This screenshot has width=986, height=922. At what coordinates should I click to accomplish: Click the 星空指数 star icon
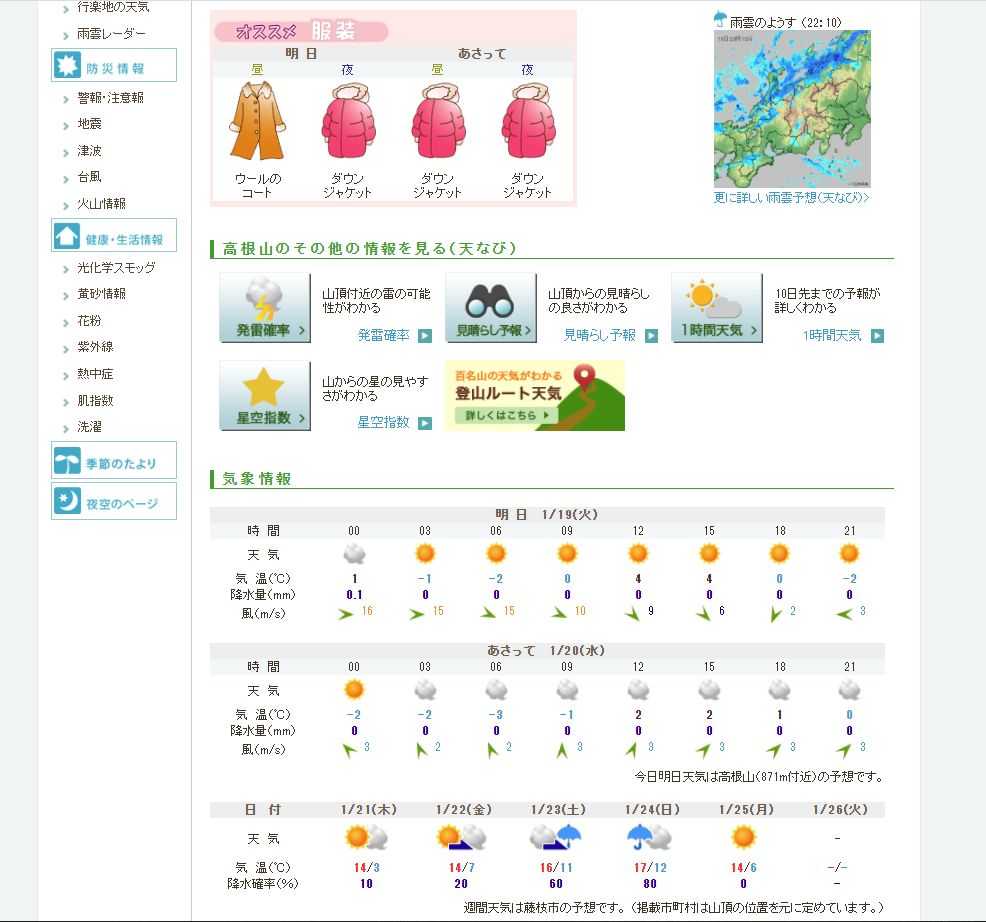click(x=264, y=395)
